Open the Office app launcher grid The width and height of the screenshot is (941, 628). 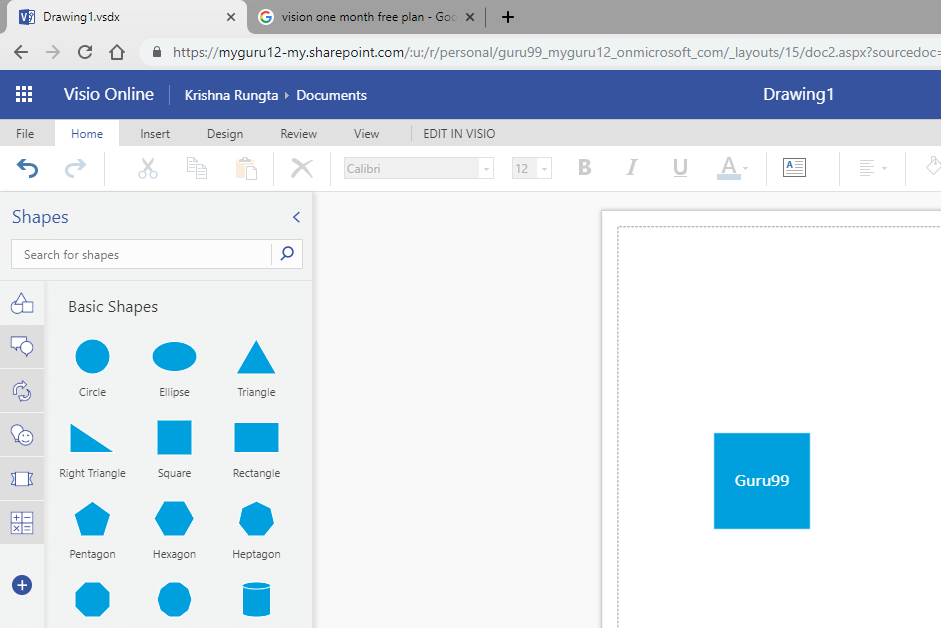(x=24, y=95)
